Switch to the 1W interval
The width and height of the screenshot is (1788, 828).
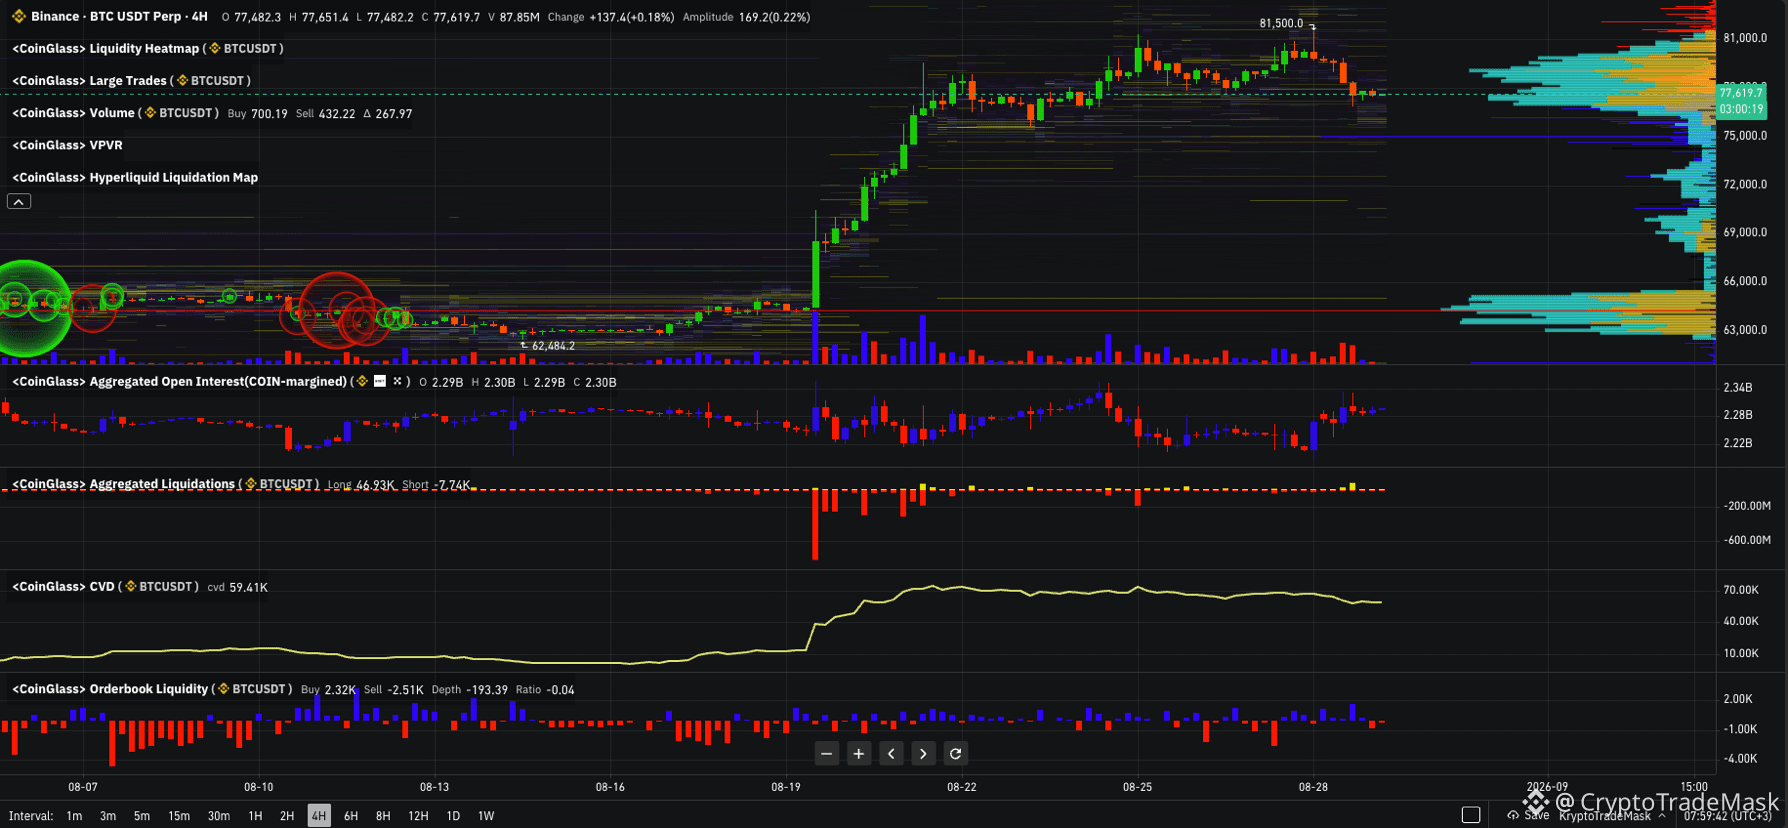pos(486,816)
